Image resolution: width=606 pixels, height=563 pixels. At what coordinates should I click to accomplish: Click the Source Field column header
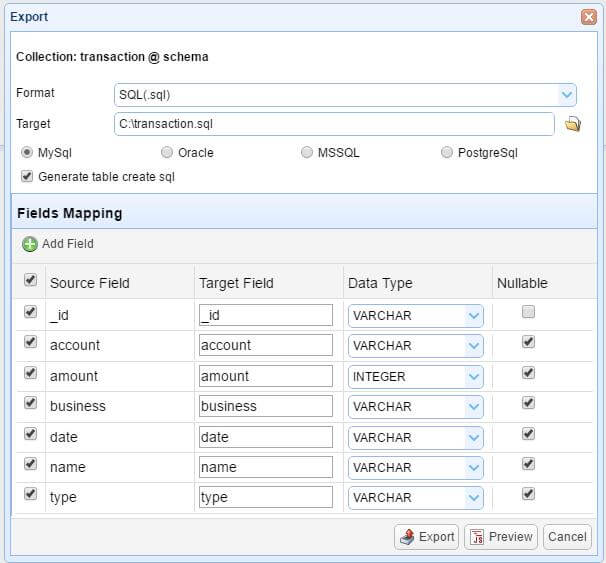click(x=120, y=282)
